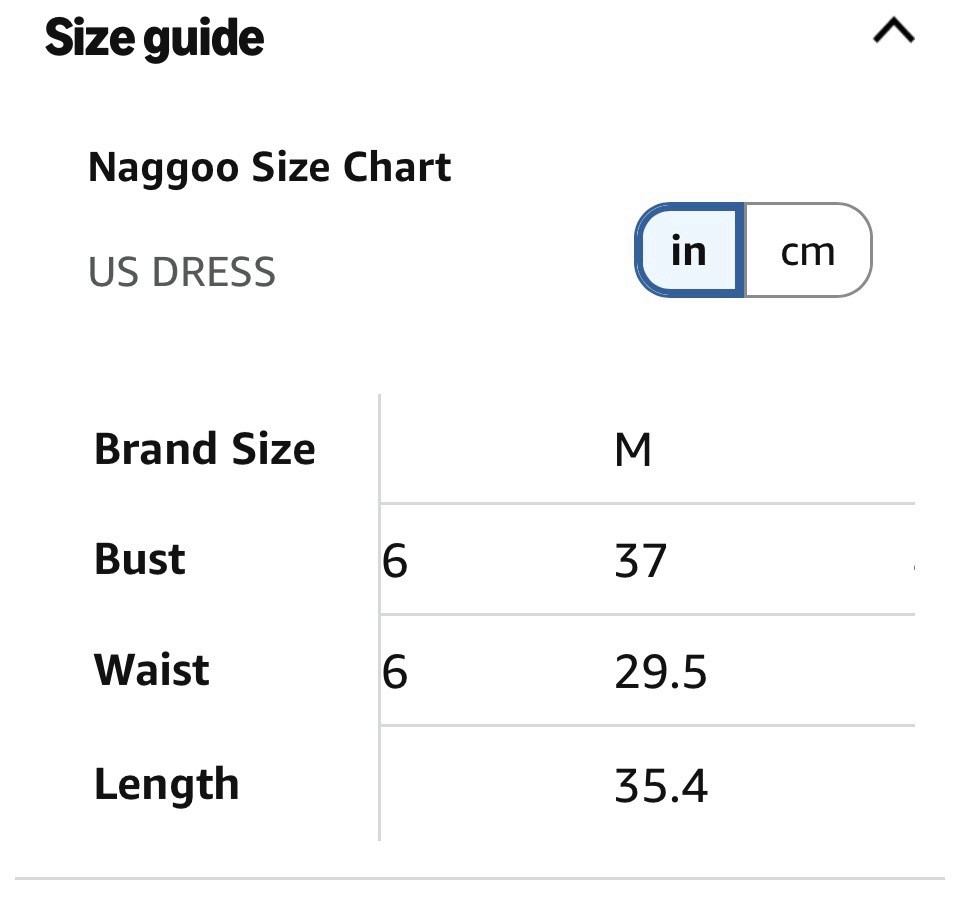960x899 pixels.
Task: Select the bust value 37
Action: point(640,560)
